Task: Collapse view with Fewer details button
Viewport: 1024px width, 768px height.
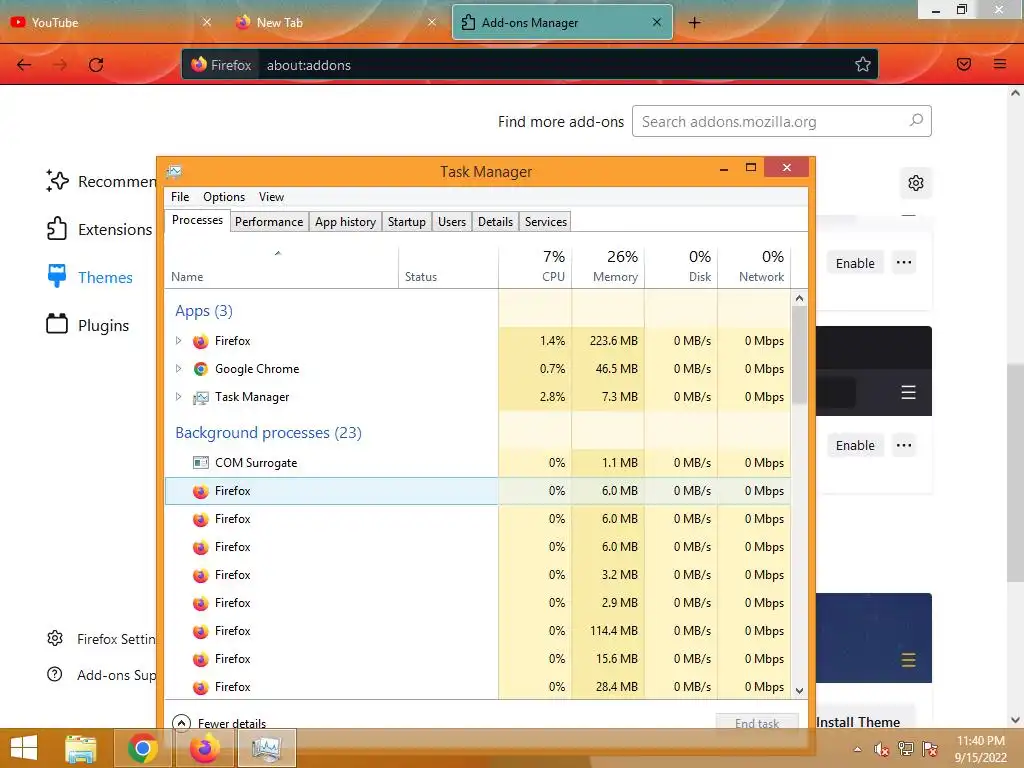Action: click(x=219, y=722)
